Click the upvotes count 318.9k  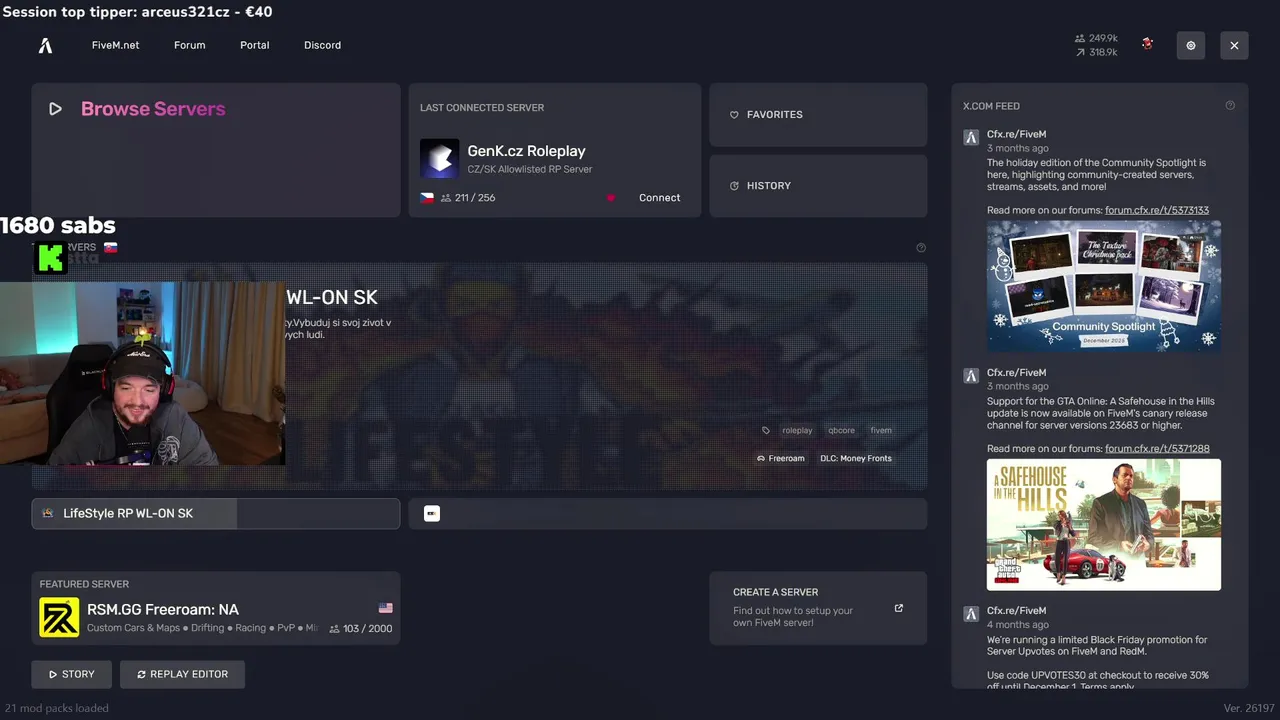click(x=1096, y=52)
